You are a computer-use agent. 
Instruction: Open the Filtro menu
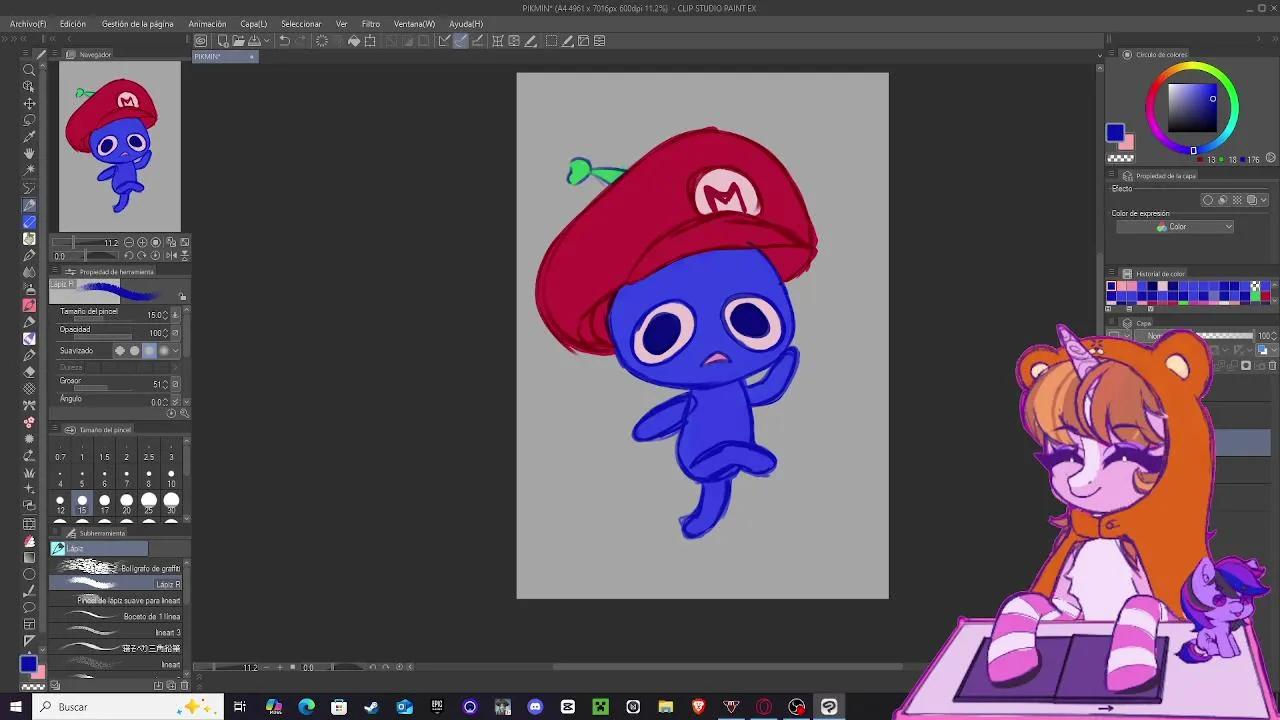click(371, 24)
